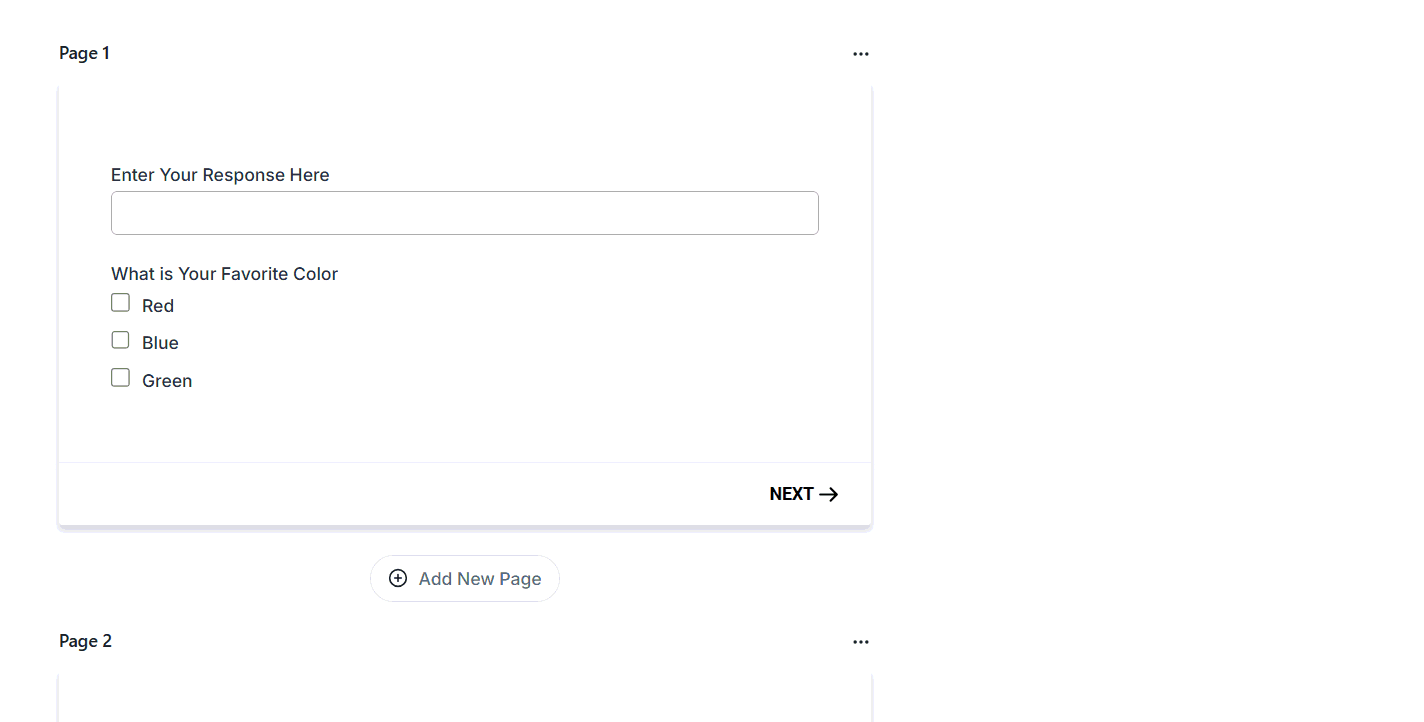
Task: Open Page 2 three-dot options menu
Action: 860,642
